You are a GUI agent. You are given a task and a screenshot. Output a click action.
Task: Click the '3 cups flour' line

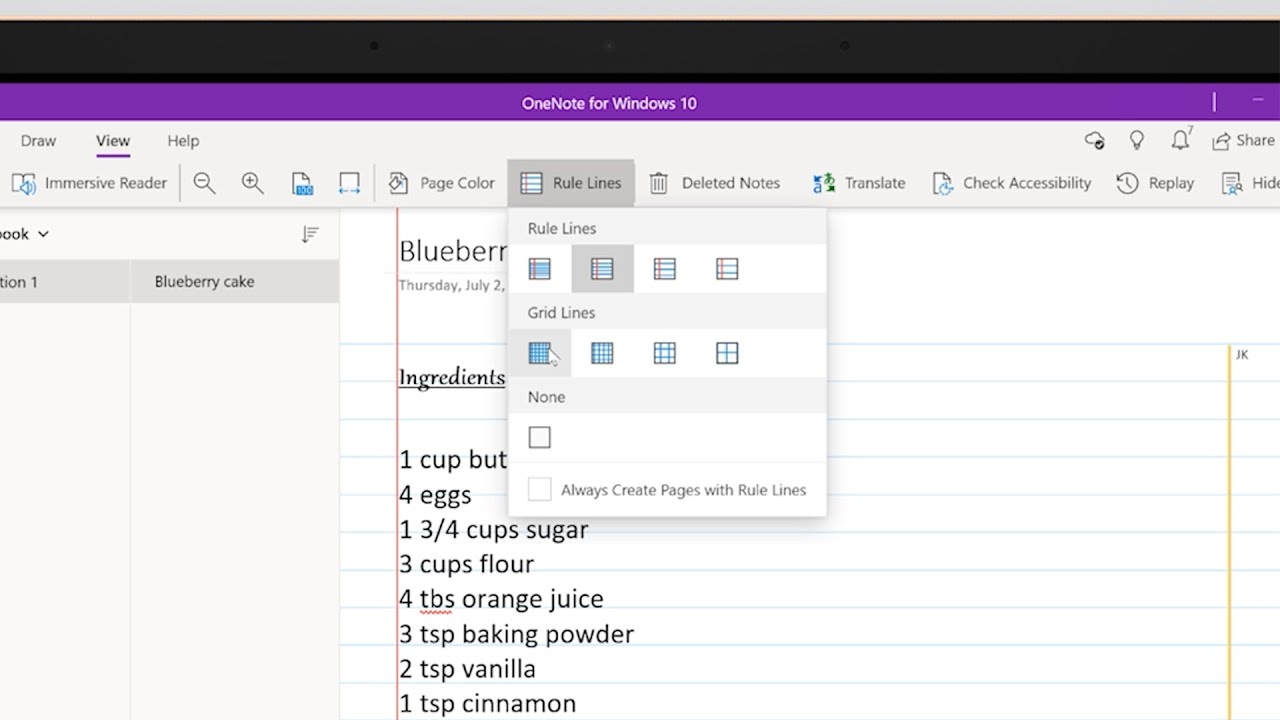[467, 564]
